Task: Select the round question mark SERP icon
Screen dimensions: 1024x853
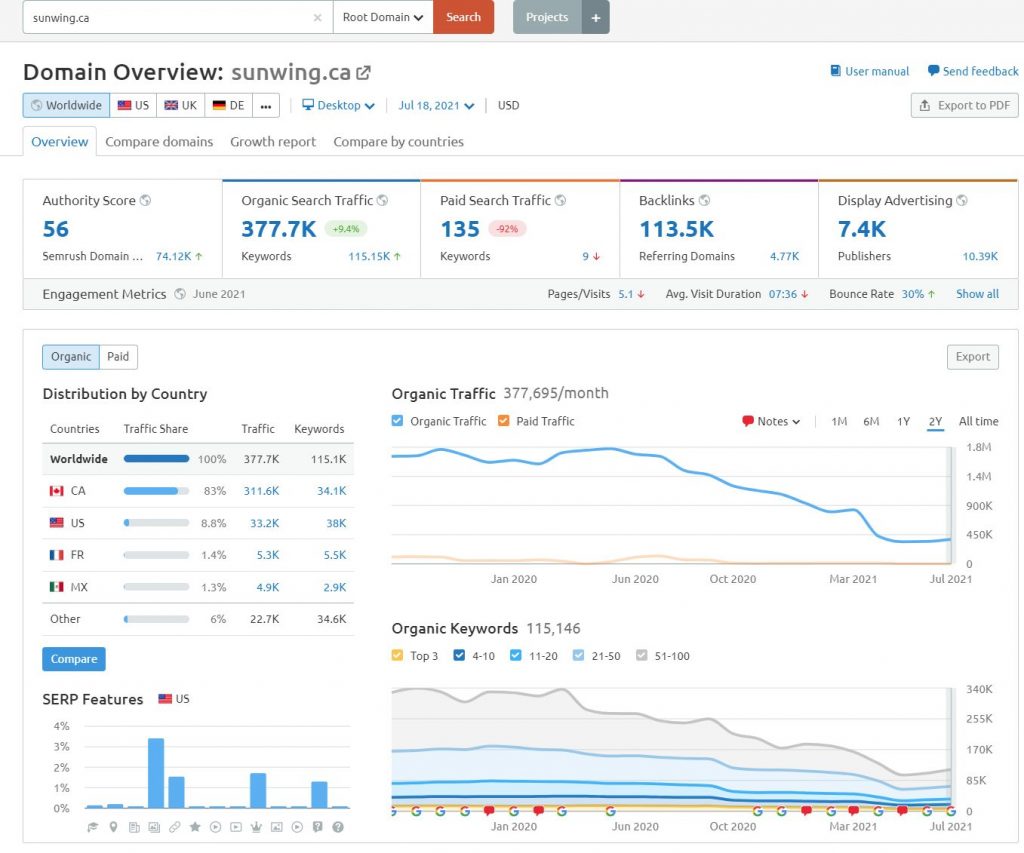Action: point(338,827)
